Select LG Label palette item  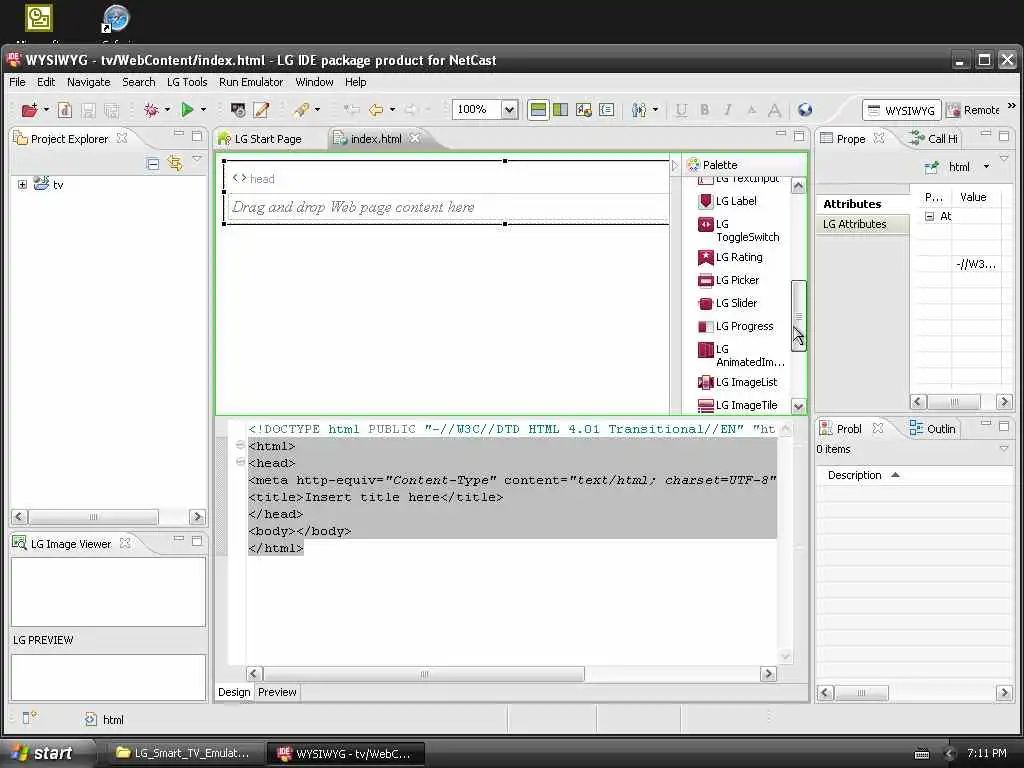pyautogui.click(x=728, y=201)
